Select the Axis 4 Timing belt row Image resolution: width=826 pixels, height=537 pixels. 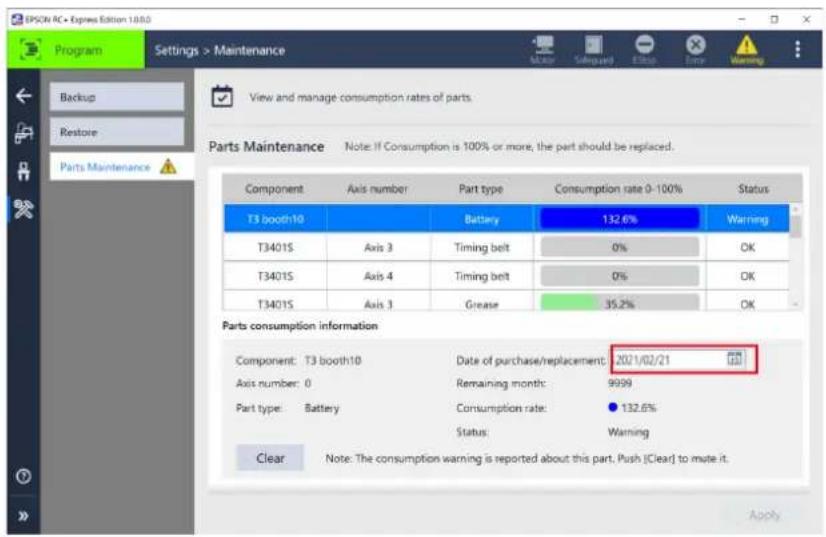pyautogui.click(x=506, y=276)
